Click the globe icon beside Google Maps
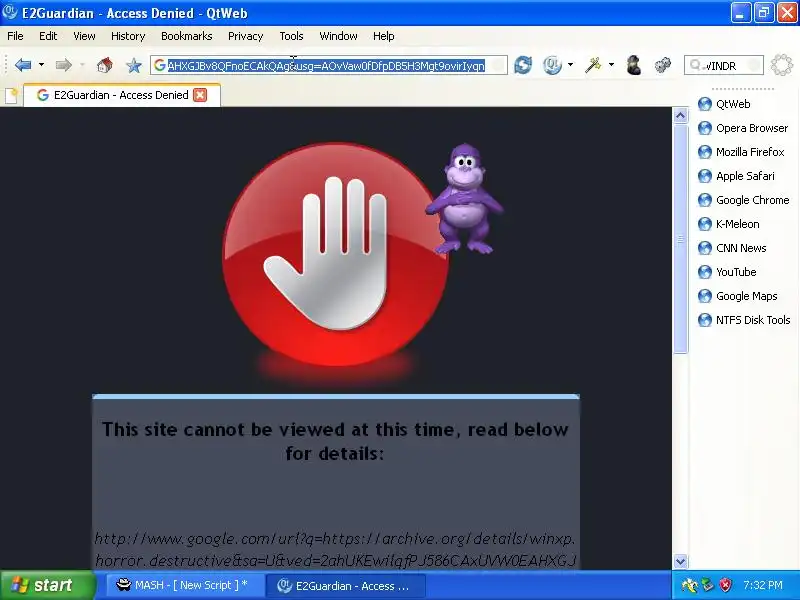The image size is (800, 600). (705, 296)
